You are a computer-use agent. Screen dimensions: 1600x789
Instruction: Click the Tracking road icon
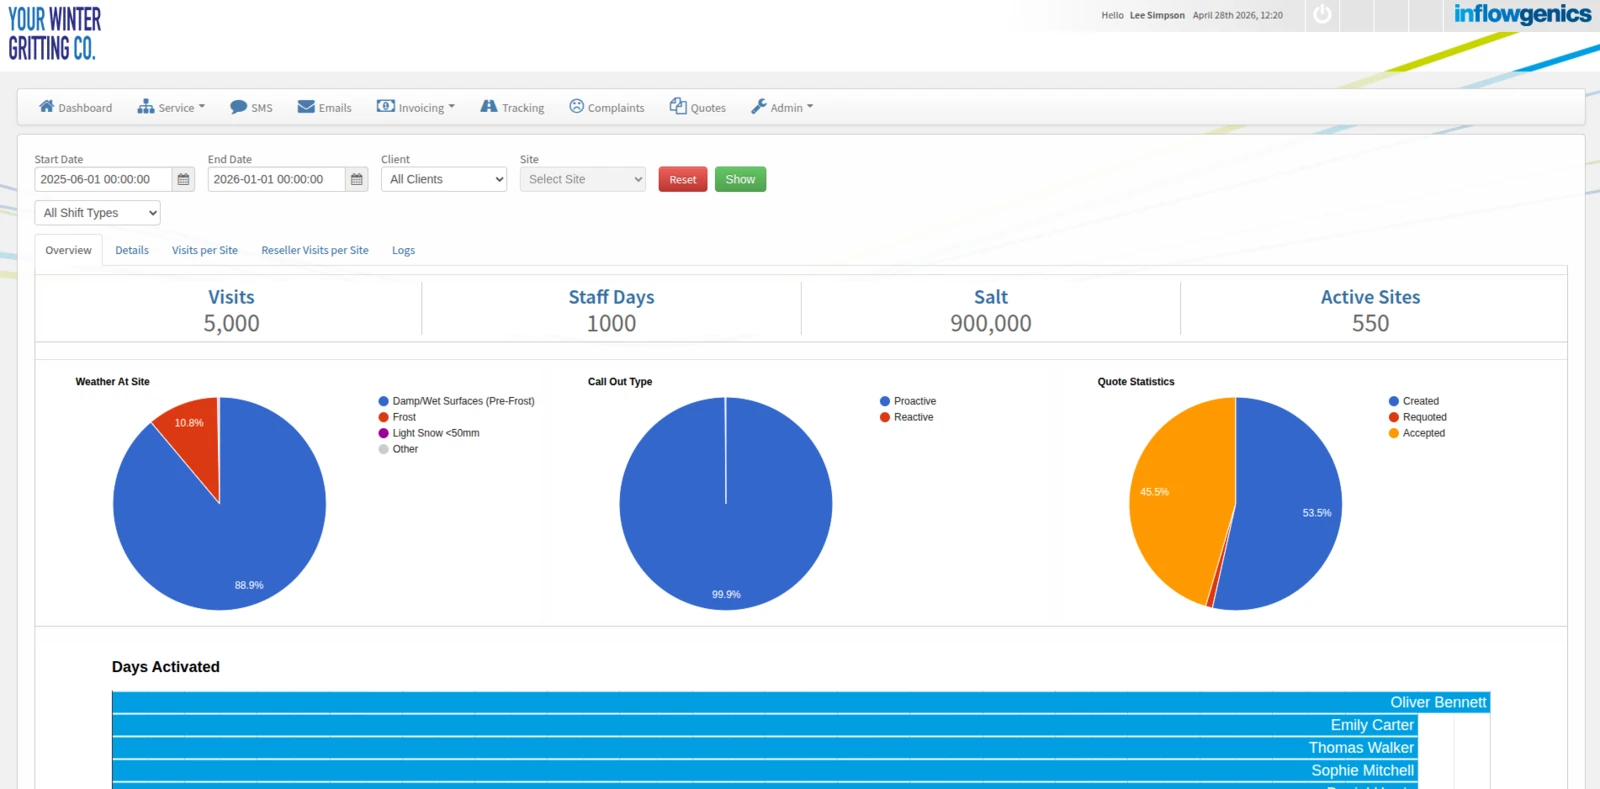pos(489,106)
